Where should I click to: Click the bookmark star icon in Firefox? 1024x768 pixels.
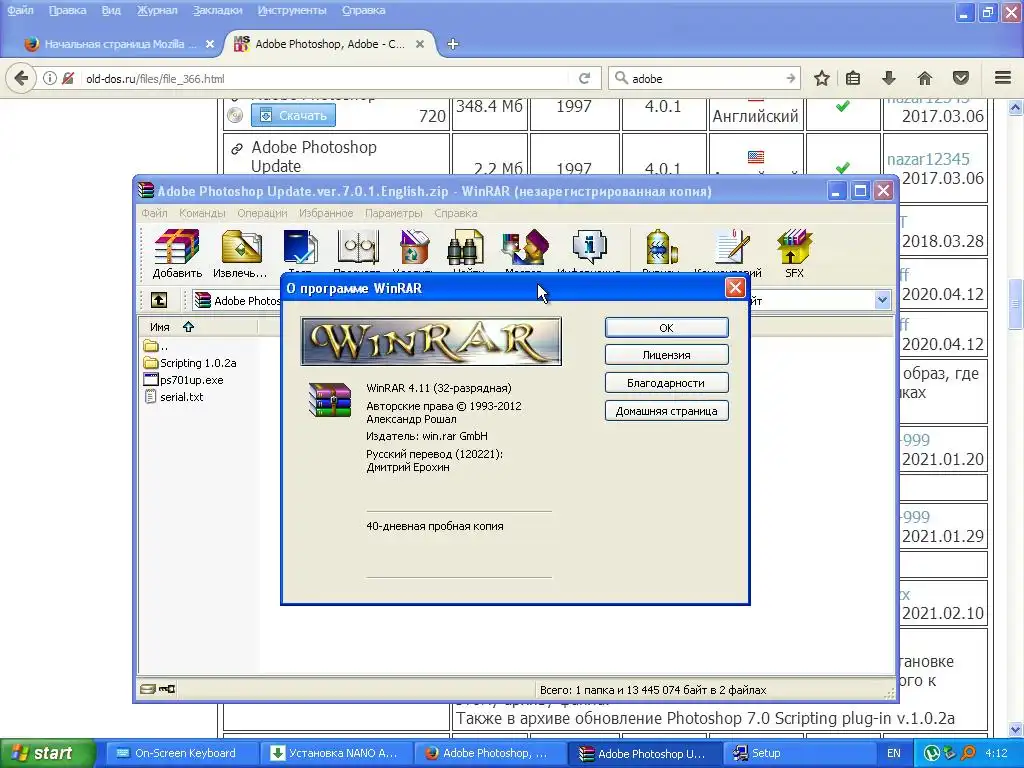(x=822, y=78)
